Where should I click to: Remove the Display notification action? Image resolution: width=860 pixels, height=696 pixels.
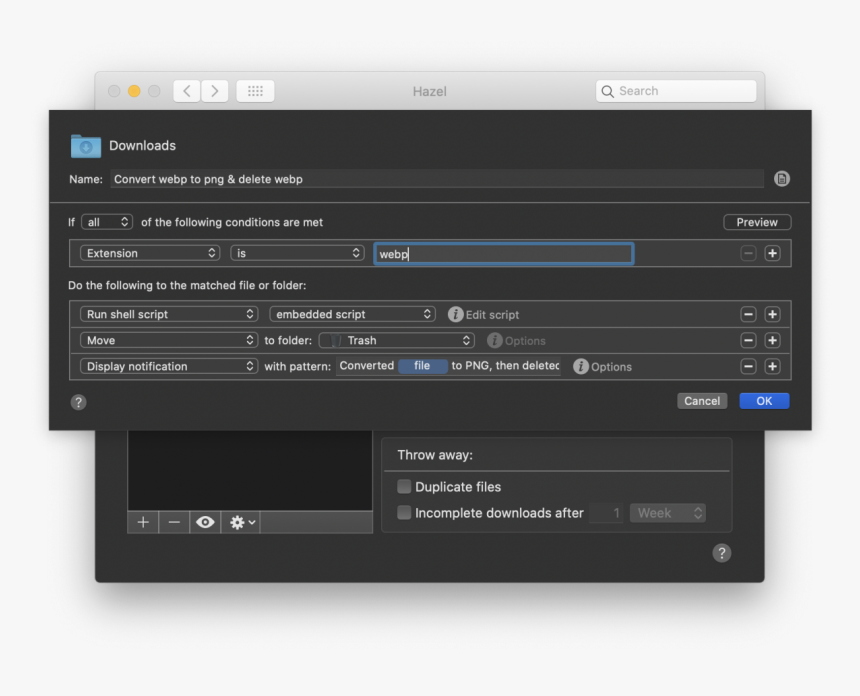click(748, 366)
